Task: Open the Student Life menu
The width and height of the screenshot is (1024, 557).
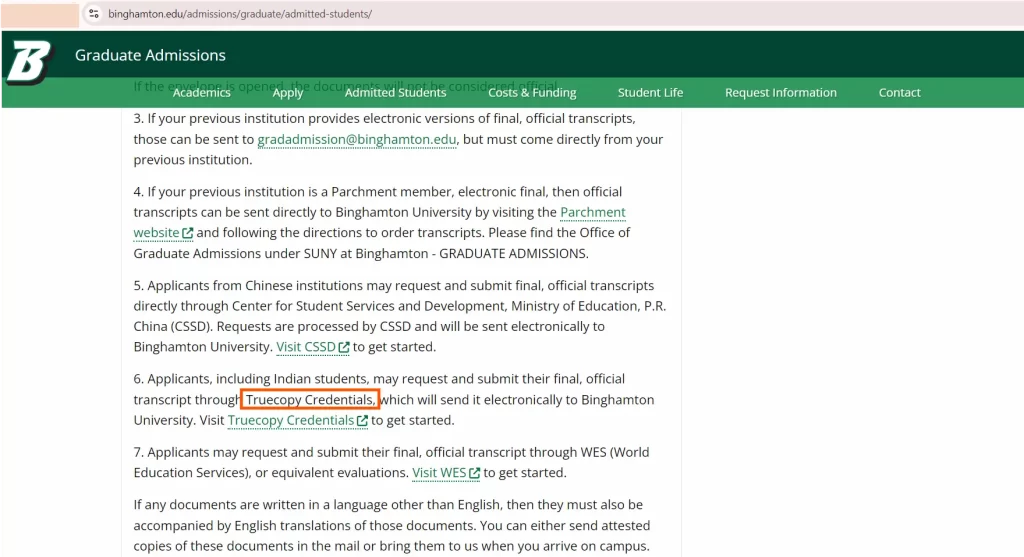Action: 650,93
